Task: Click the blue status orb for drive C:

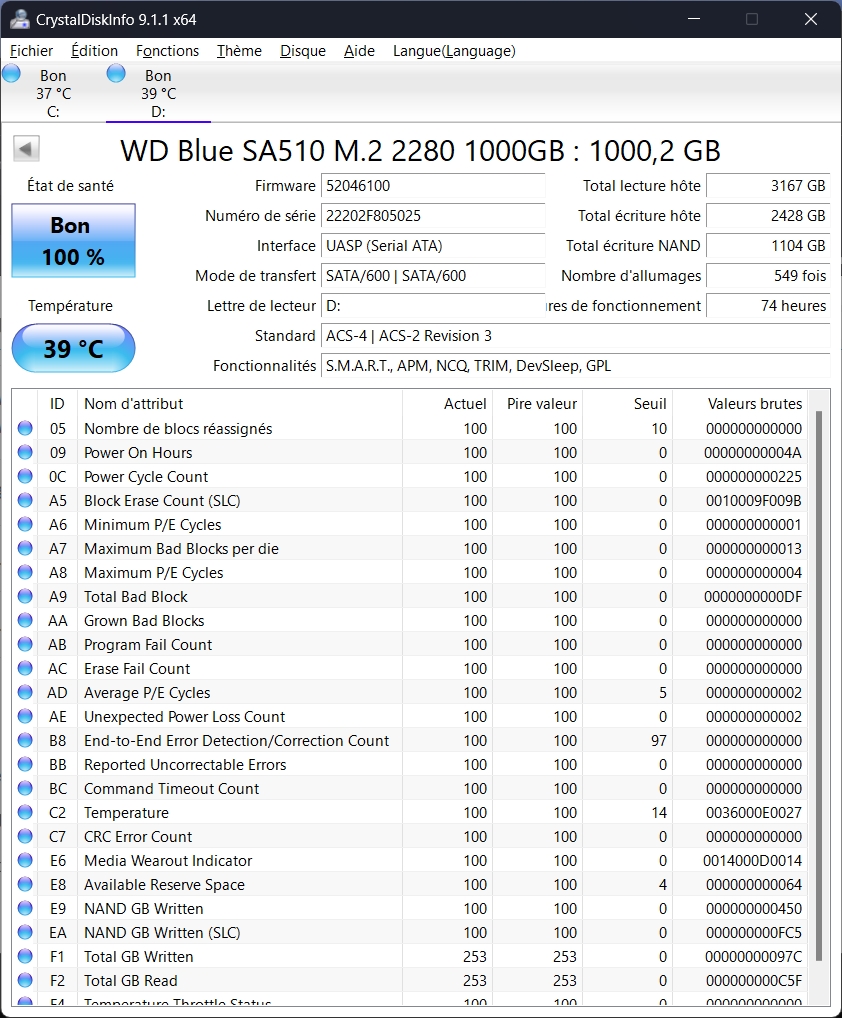Action: pos(11,73)
